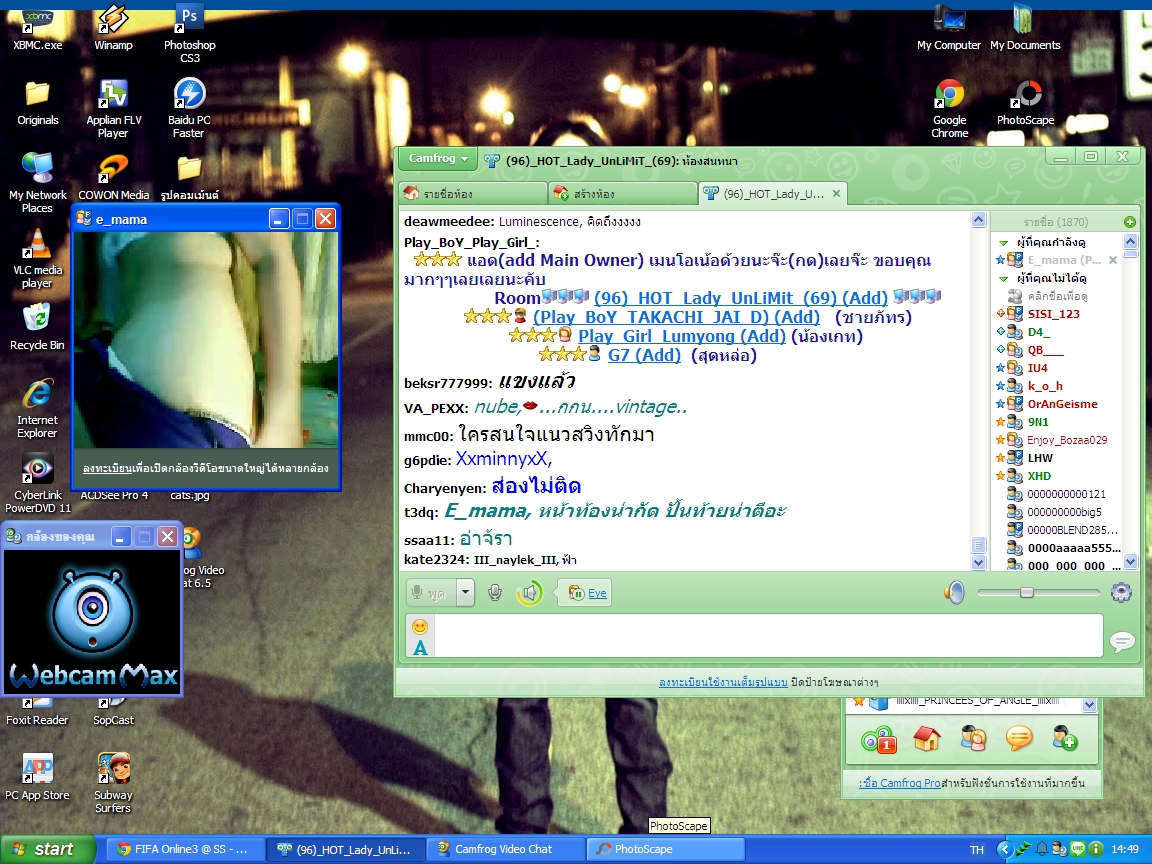
Task: Adjust the room volume slider handle
Action: [x=1026, y=592]
